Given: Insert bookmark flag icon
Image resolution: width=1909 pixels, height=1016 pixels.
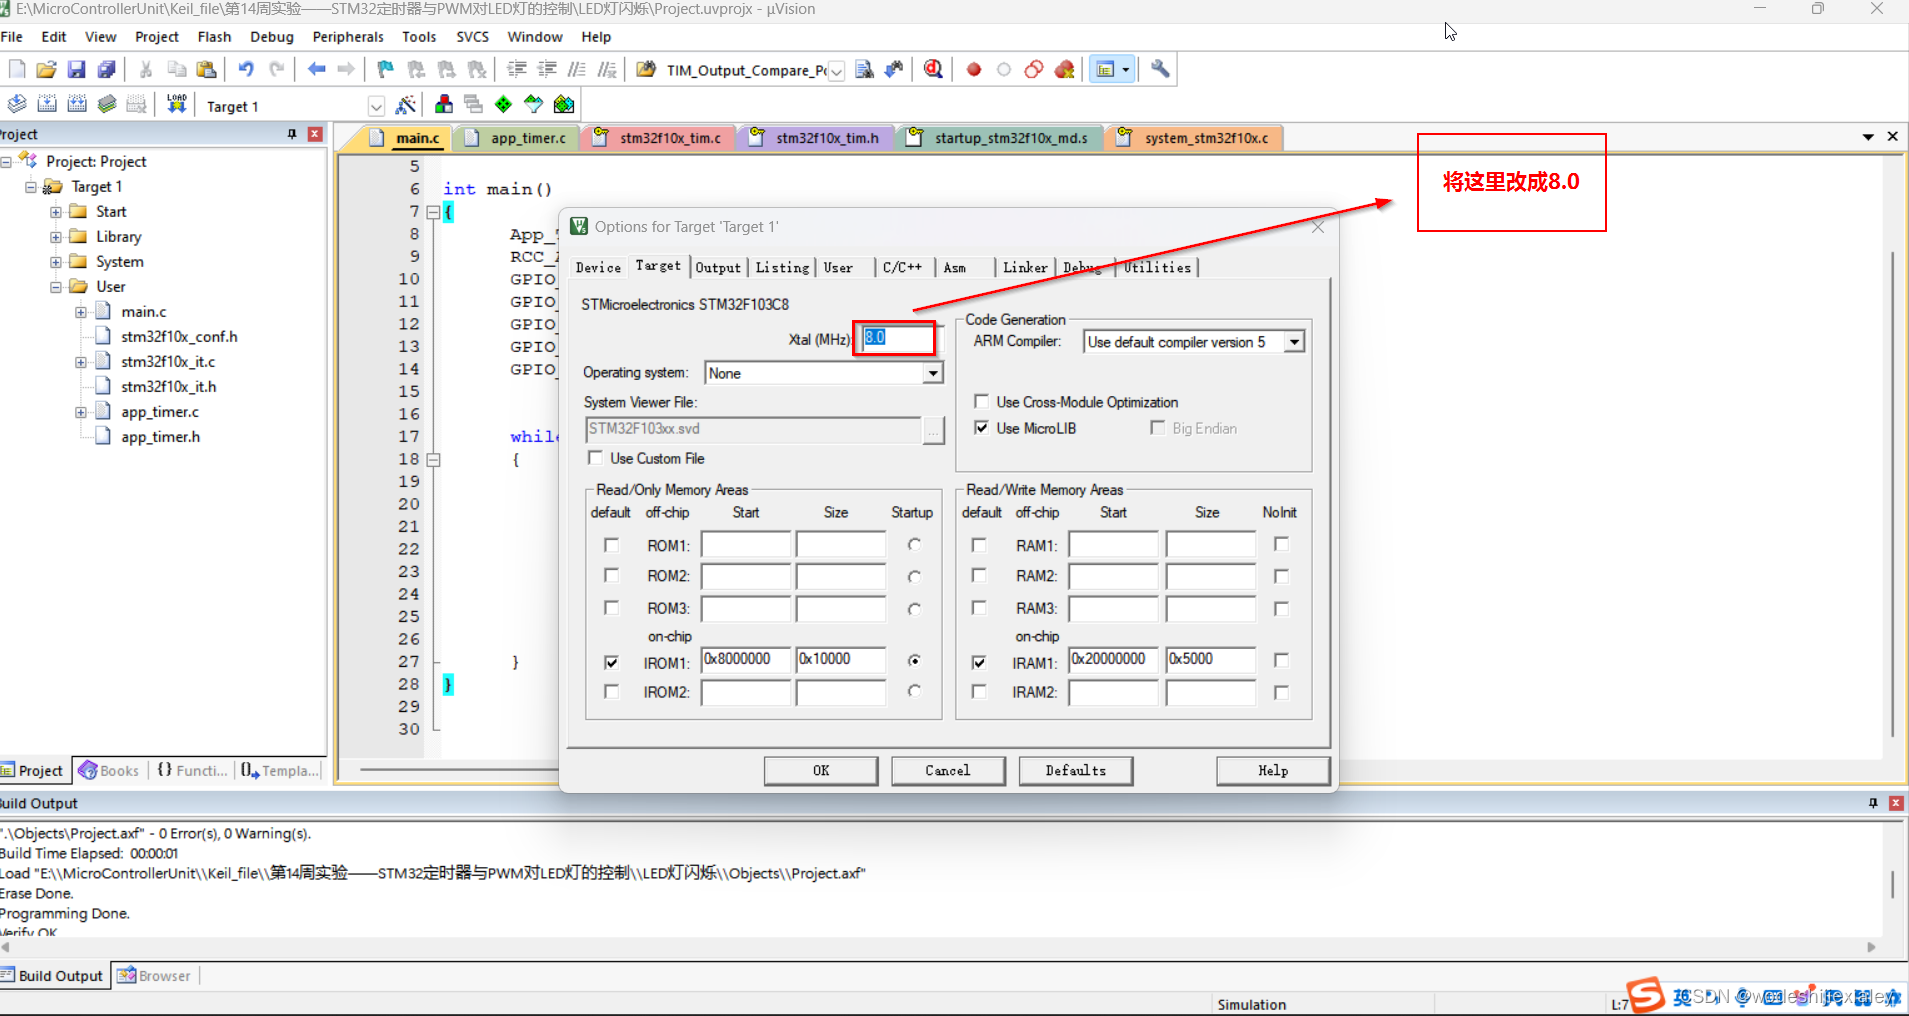Looking at the screenshot, I should [385, 69].
